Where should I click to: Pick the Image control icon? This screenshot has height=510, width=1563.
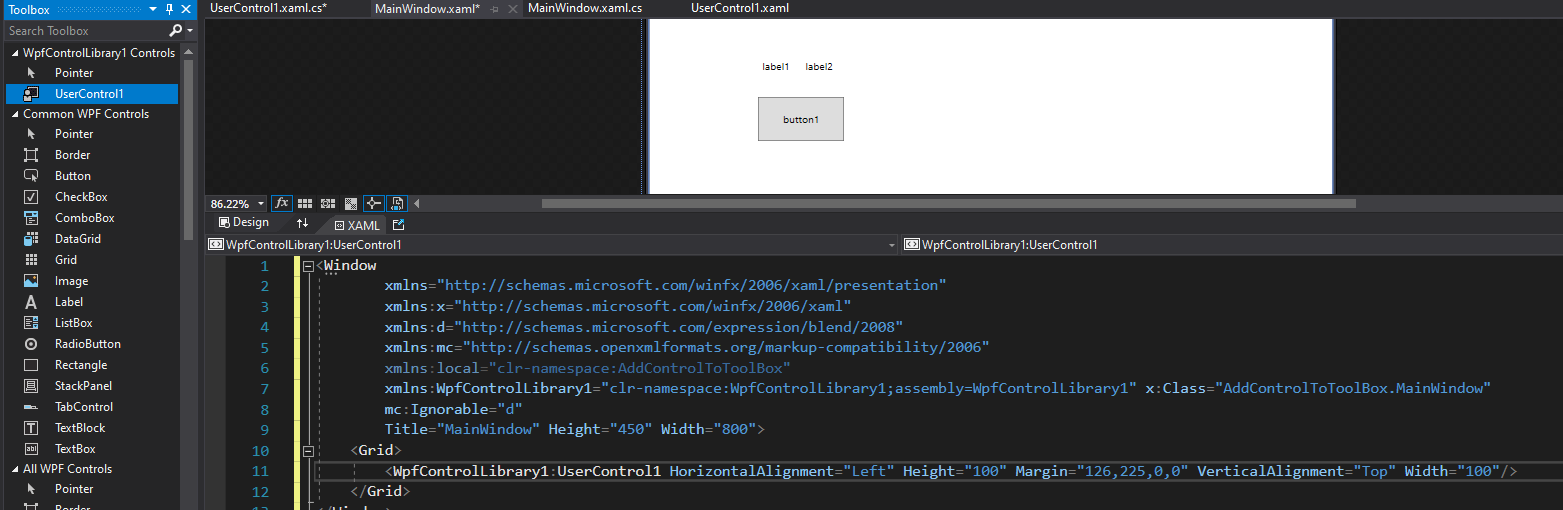point(31,281)
